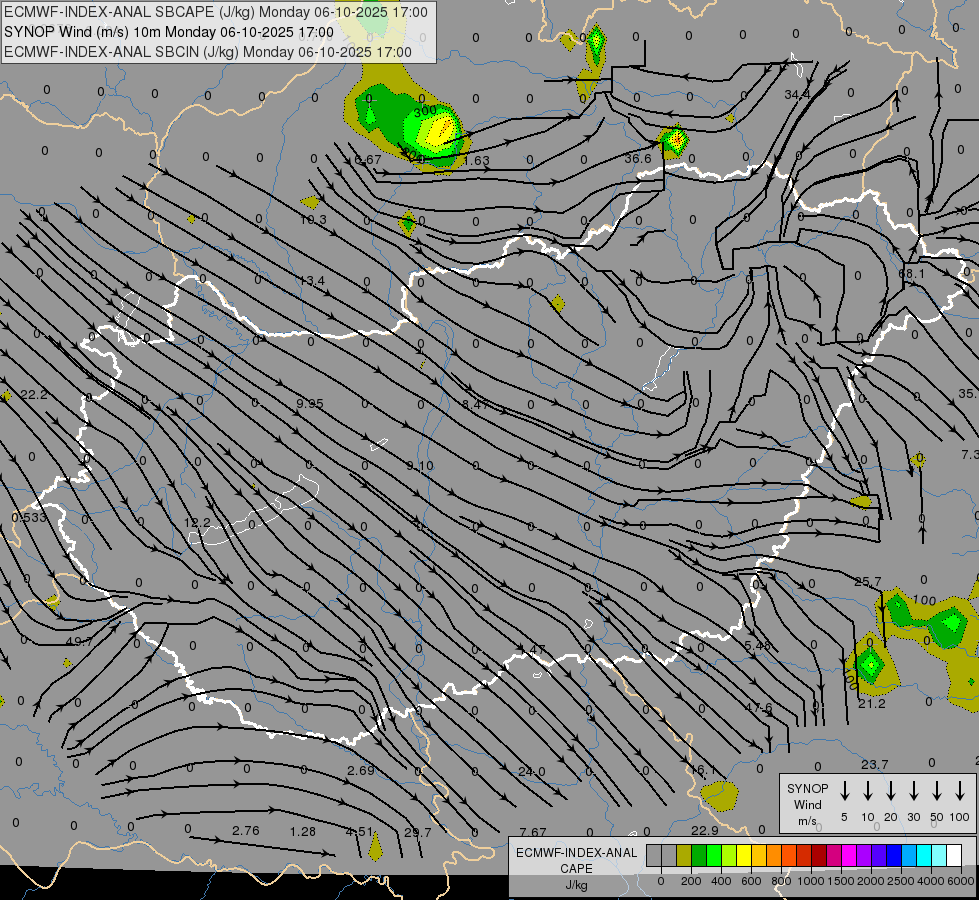Select the bright magenta swatch in CAPE legend
979x900 pixels.
pyautogui.click(x=849, y=856)
